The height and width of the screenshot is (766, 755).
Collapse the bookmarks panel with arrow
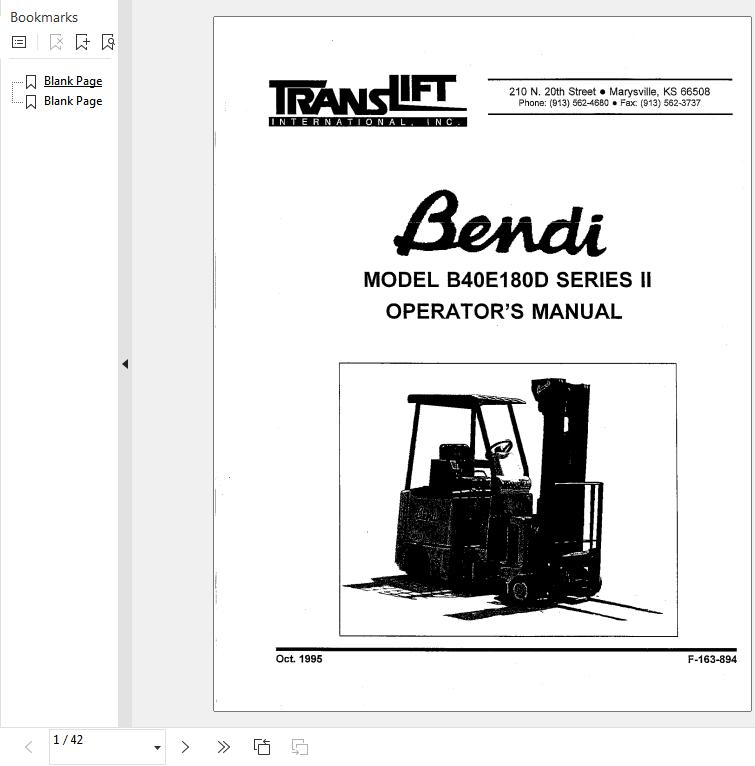125,364
